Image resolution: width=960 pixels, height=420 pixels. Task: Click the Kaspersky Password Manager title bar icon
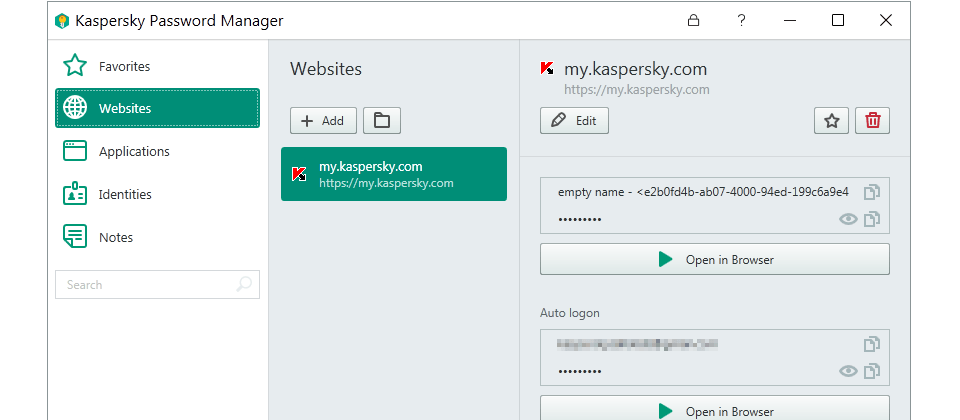tap(61, 21)
